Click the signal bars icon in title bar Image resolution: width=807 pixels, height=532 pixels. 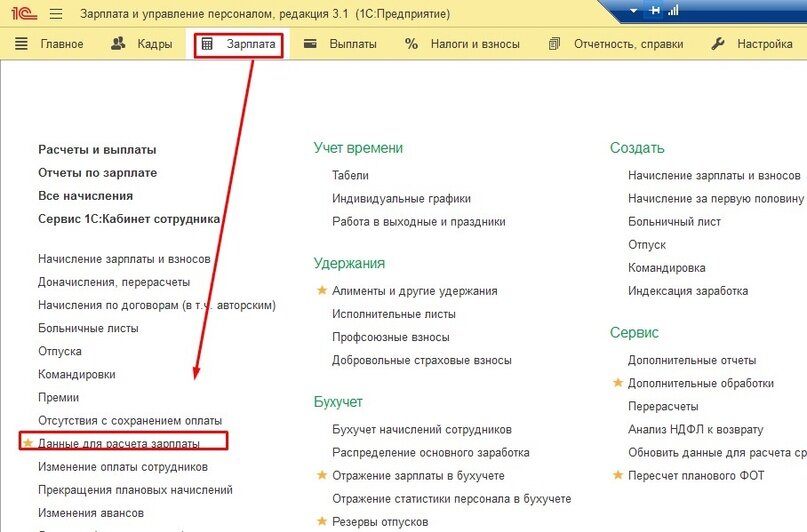(x=673, y=10)
